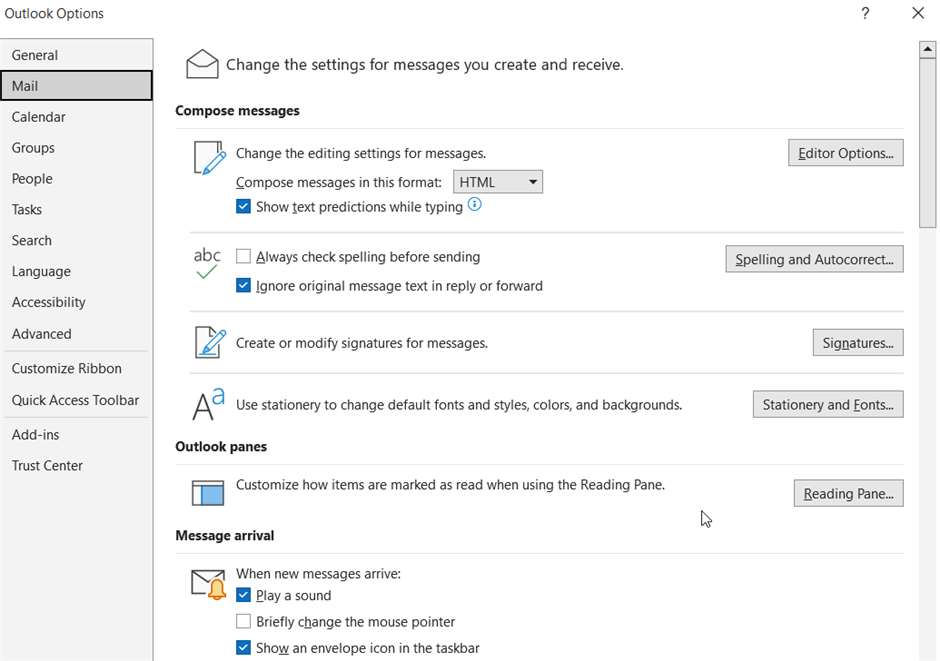This screenshot has height=661, width=940.
Task: Click the Aa stationery icon
Action: pos(205,402)
